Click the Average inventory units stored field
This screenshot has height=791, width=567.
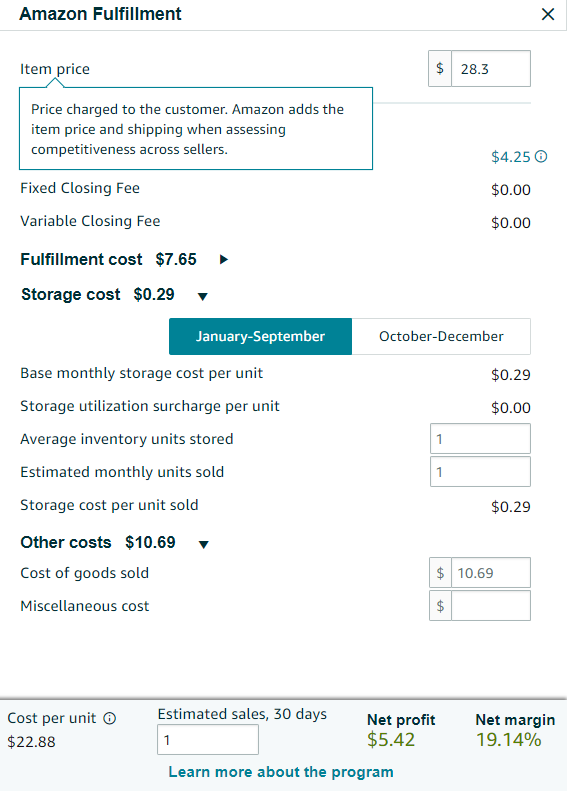coord(480,439)
